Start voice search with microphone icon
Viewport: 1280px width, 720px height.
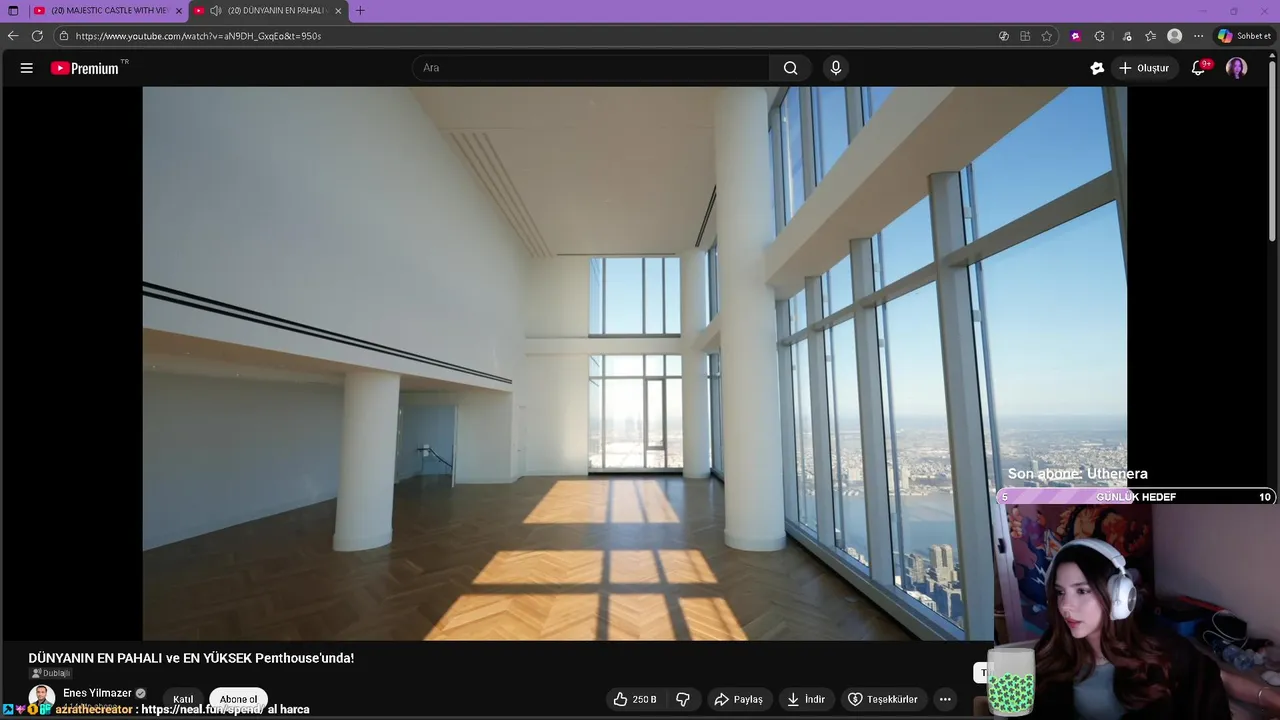(x=836, y=68)
